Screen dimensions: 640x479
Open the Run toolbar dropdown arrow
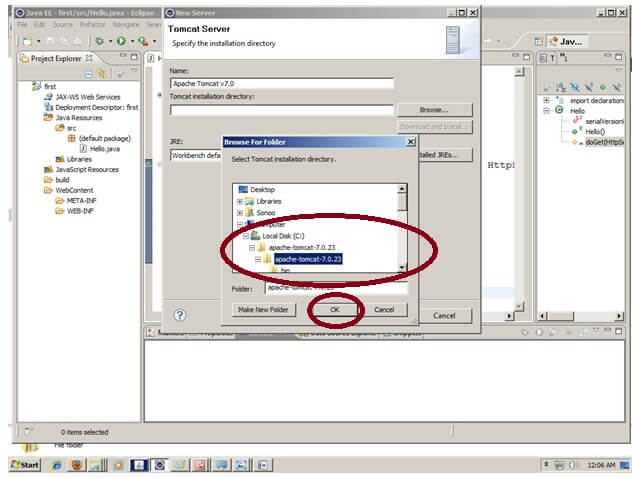pyautogui.click(x=132, y=41)
